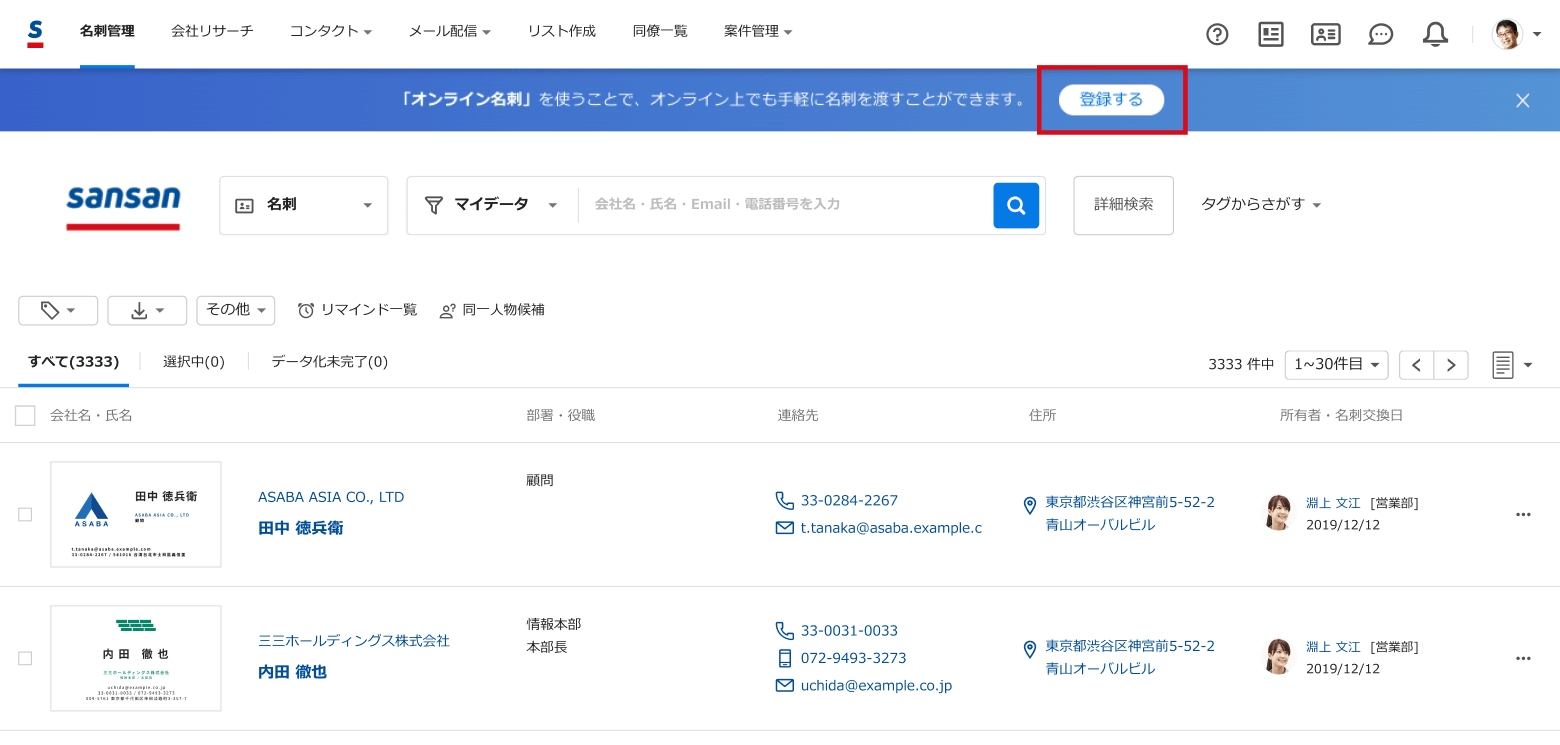Click email t.tanaka@asaba.example.c
This screenshot has width=1560, height=745.
coord(891,528)
